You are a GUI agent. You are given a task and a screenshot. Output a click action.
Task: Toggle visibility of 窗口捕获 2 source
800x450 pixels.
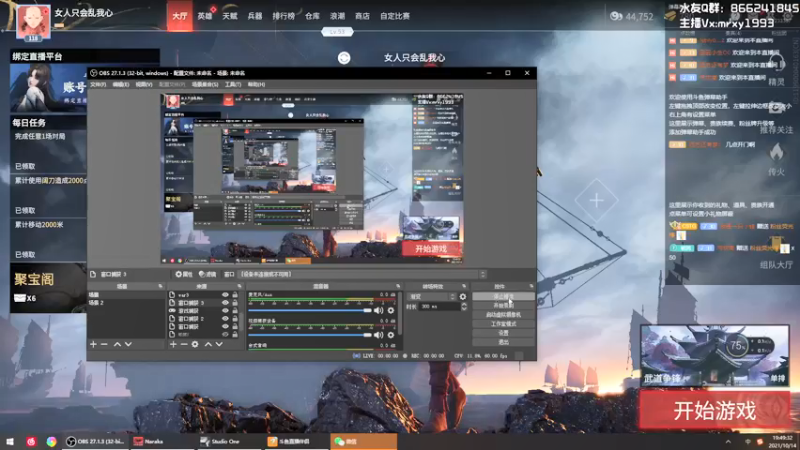[225, 318]
